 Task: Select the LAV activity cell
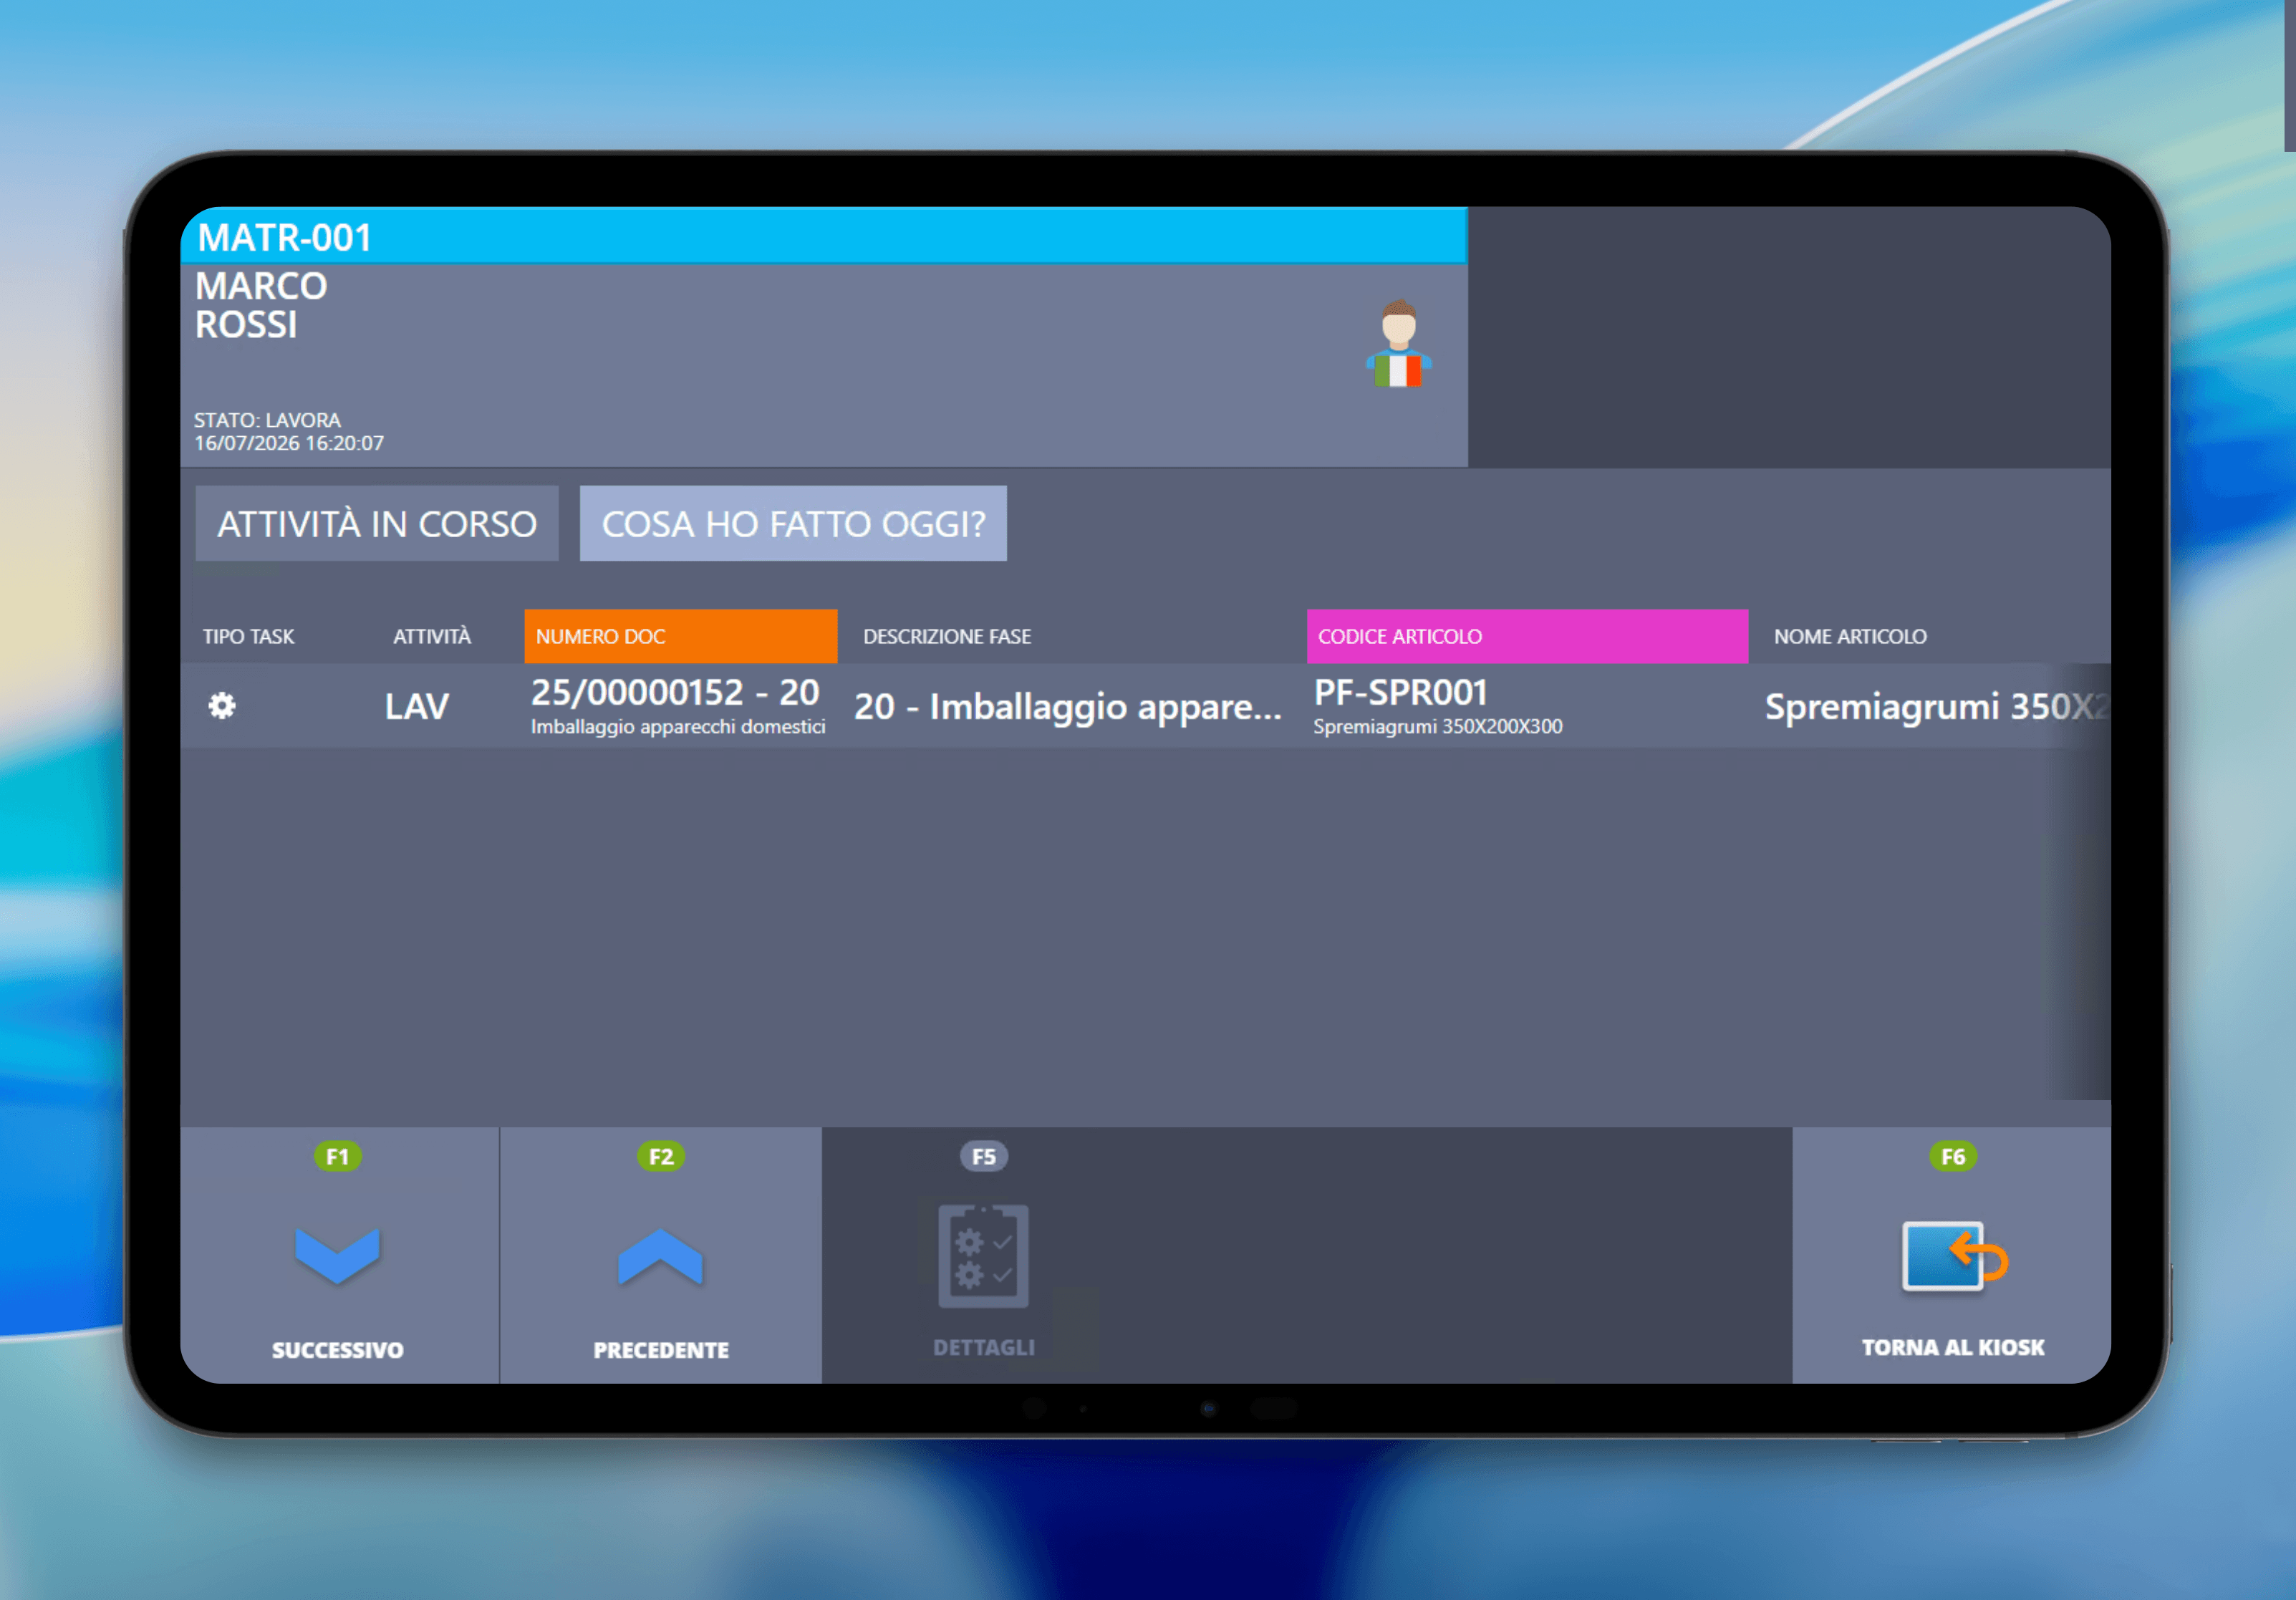pos(417,706)
